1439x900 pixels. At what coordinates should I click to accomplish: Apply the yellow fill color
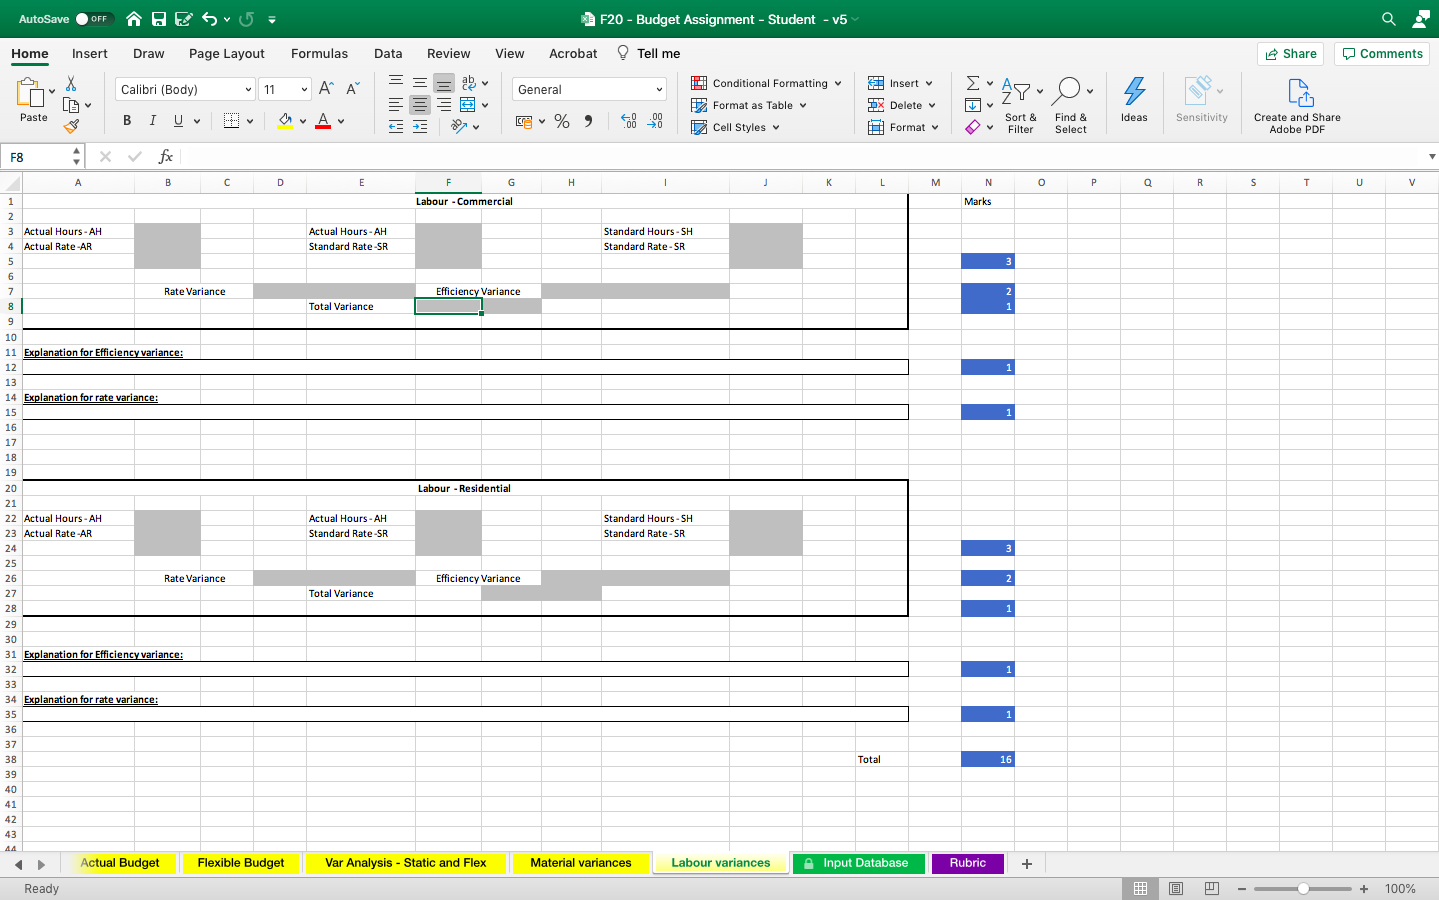pyautogui.click(x=285, y=121)
